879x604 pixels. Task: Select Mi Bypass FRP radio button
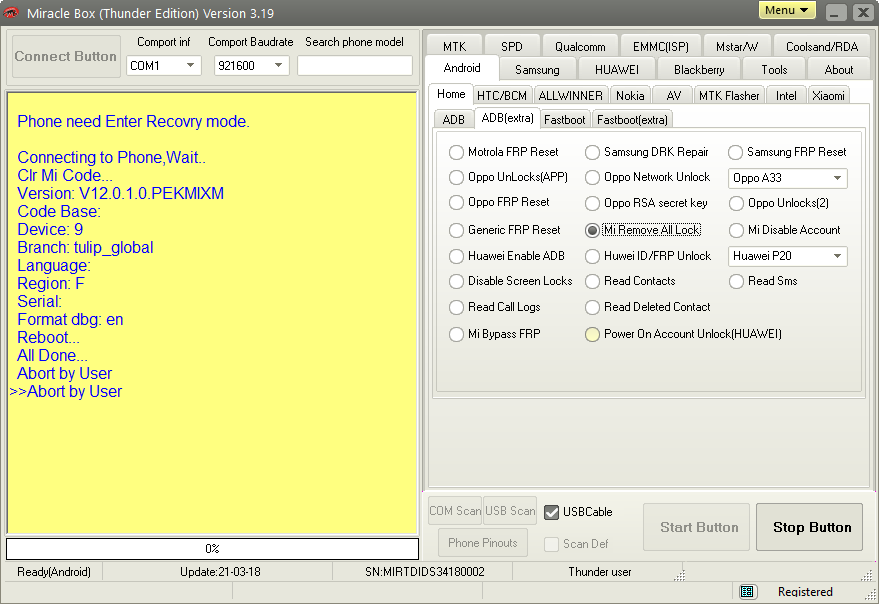[x=456, y=335]
